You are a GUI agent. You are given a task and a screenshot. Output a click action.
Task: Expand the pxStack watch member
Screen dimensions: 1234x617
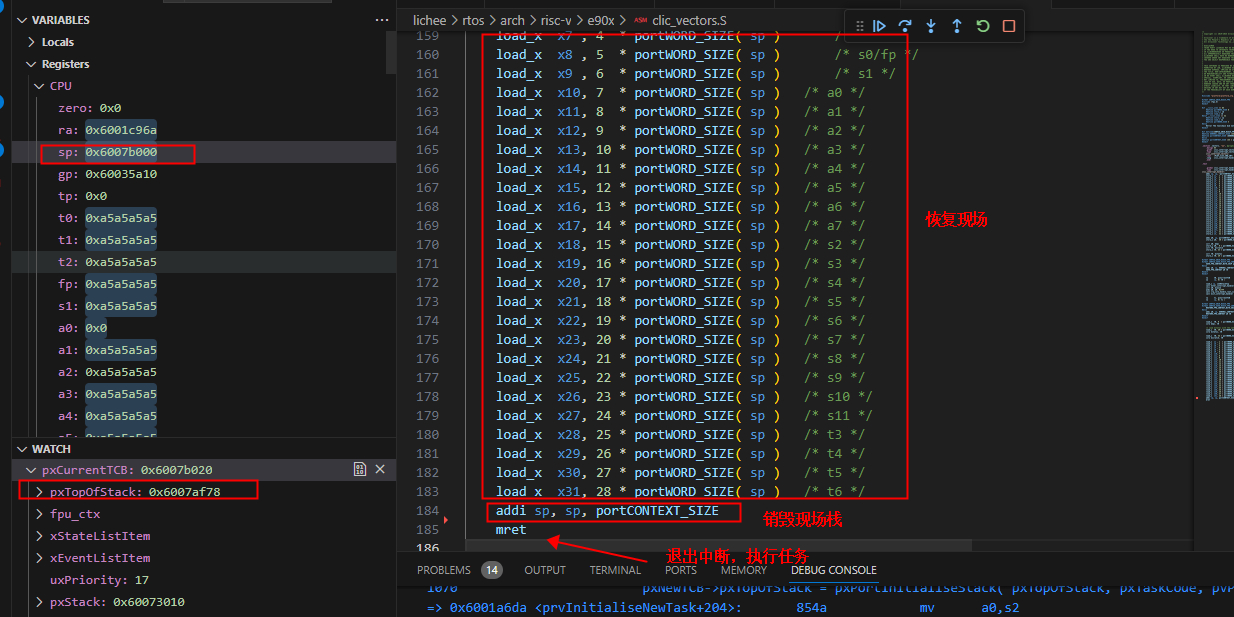point(39,602)
